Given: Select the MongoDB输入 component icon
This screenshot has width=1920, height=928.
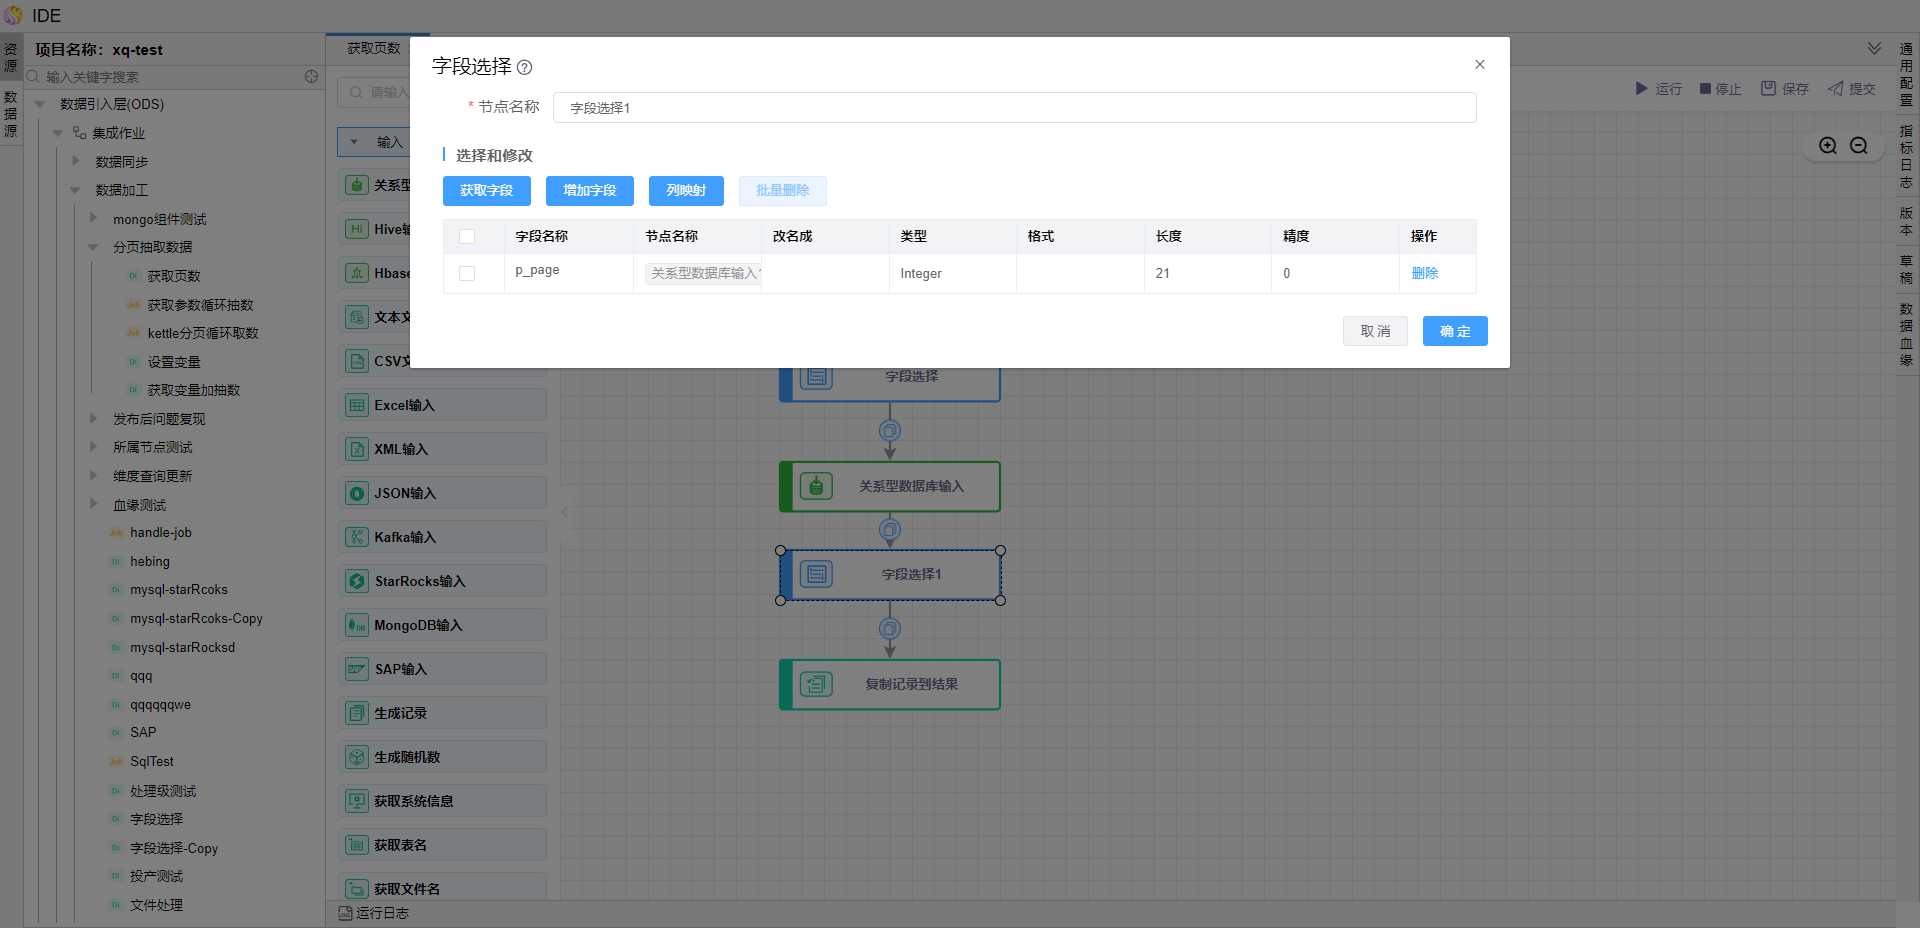Looking at the screenshot, I should (357, 625).
